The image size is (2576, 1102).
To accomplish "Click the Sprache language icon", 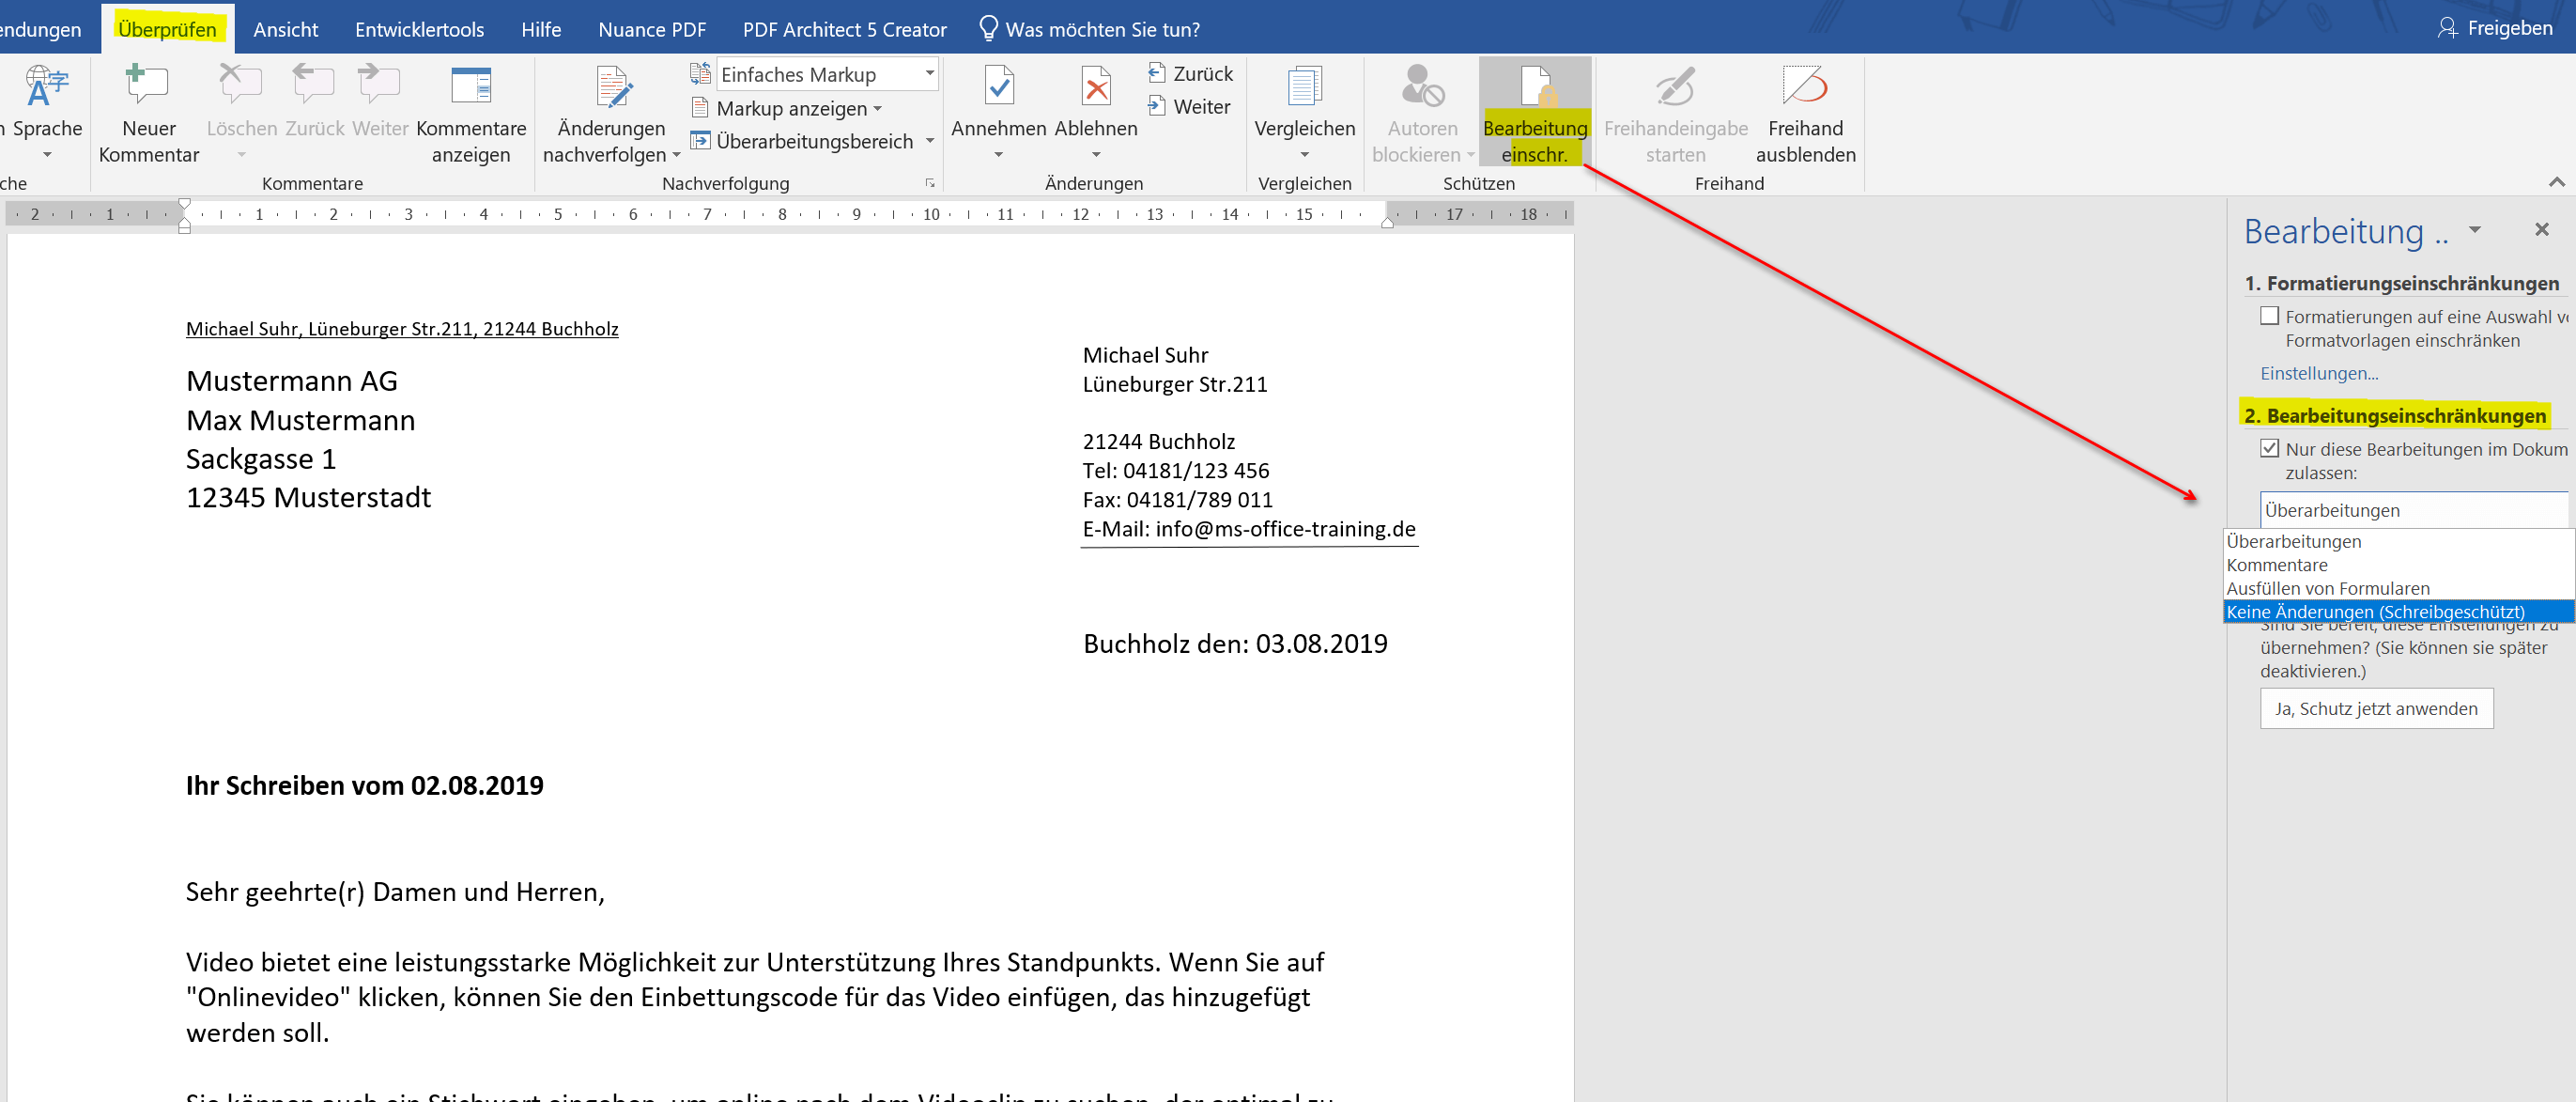I will coord(46,86).
